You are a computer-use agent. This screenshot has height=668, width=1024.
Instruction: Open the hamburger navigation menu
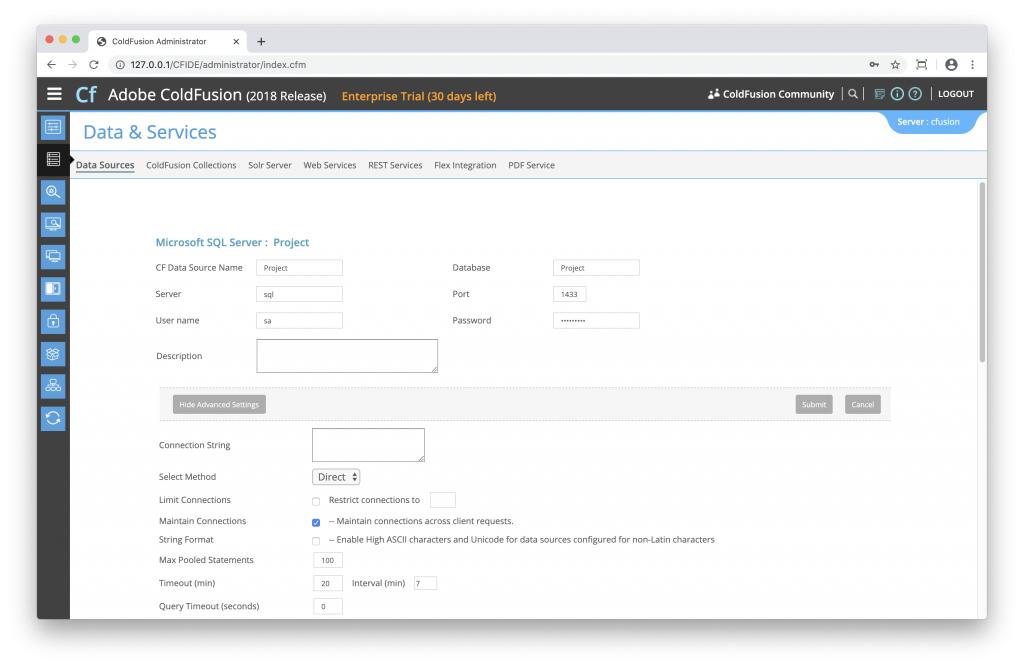point(54,95)
